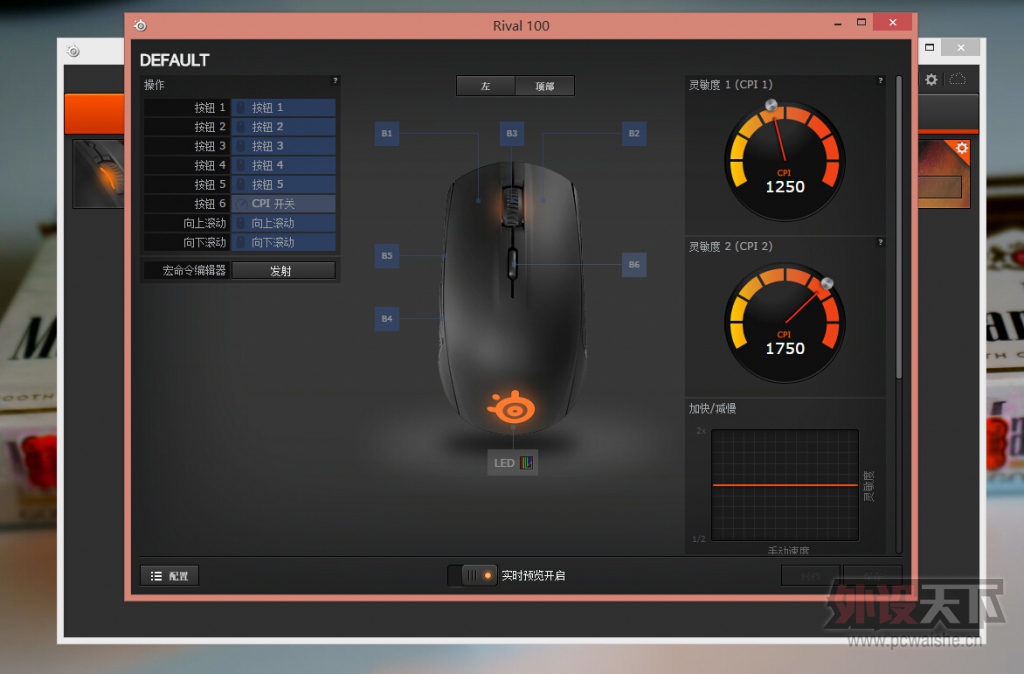Open the 按钮 1 assignment dropdown
1024x674 pixels.
tap(283, 107)
